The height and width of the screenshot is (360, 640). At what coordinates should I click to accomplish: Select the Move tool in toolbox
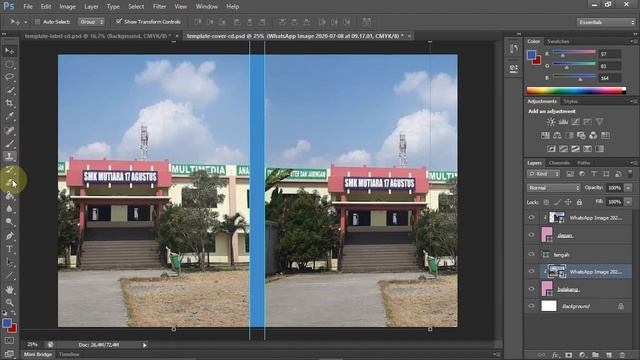[9, 51]
